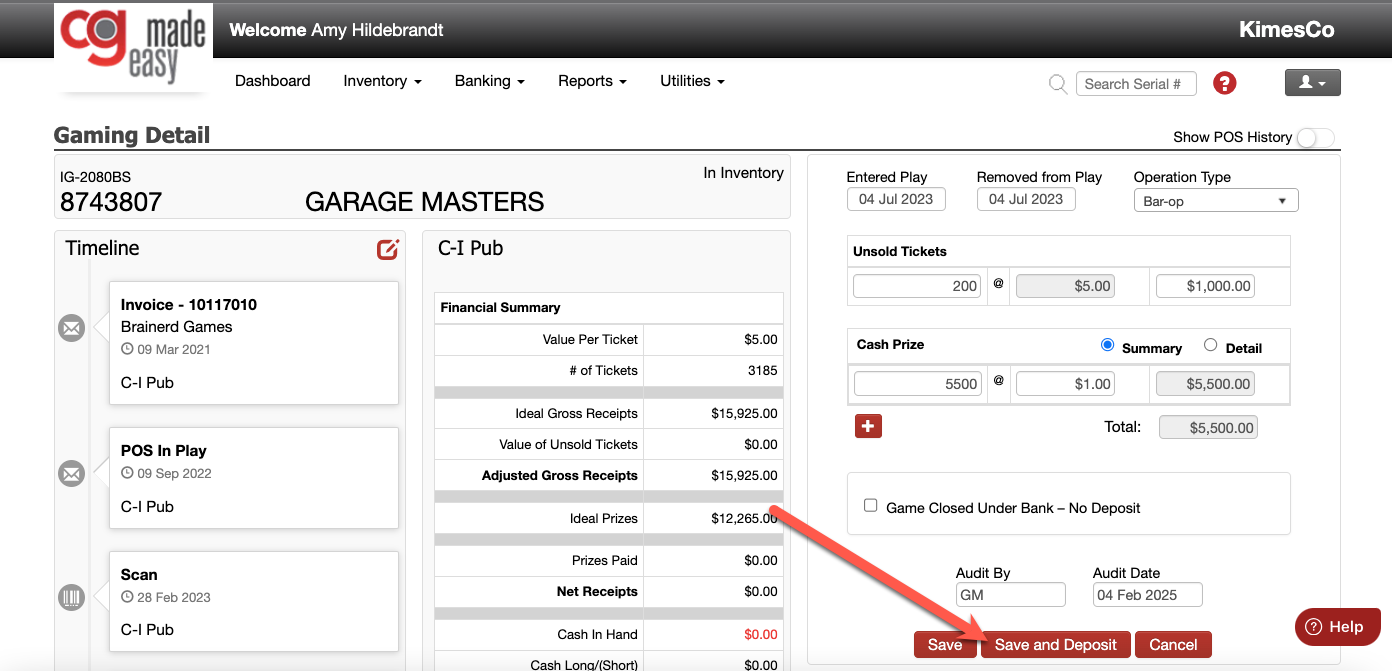Click the Entered Play date field

point(896,199)
